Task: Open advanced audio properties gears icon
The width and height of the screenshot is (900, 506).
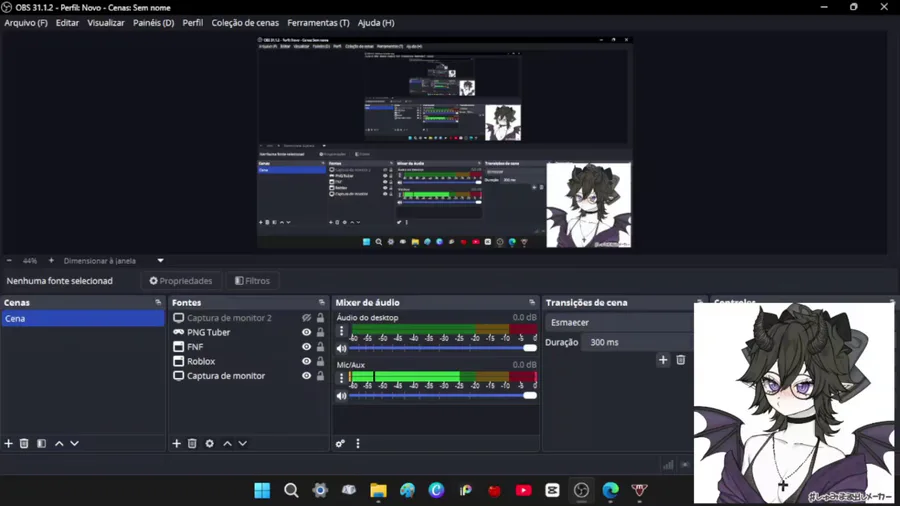Action: pos(340,443)
